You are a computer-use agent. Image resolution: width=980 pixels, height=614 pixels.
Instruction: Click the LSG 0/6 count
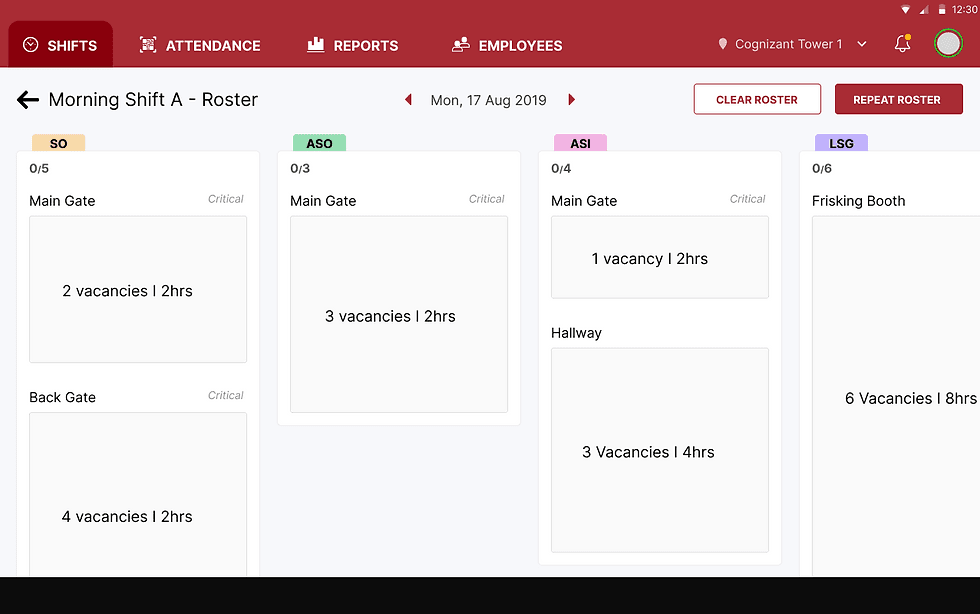[822, 168]
